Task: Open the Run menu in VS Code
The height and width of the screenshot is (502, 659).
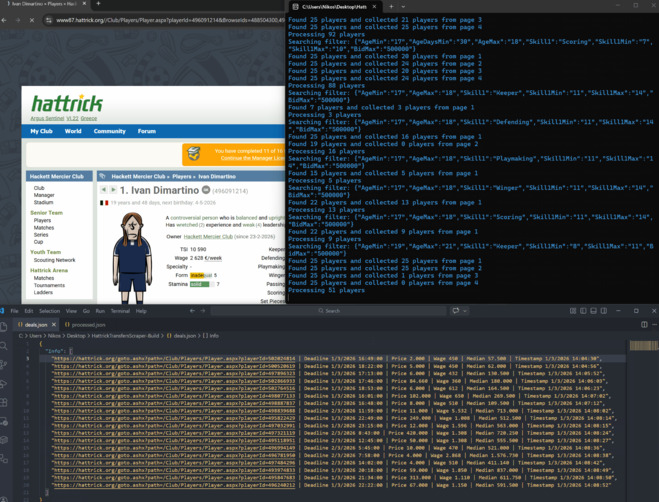Action: pyautogui.click(x=100, y=311)
